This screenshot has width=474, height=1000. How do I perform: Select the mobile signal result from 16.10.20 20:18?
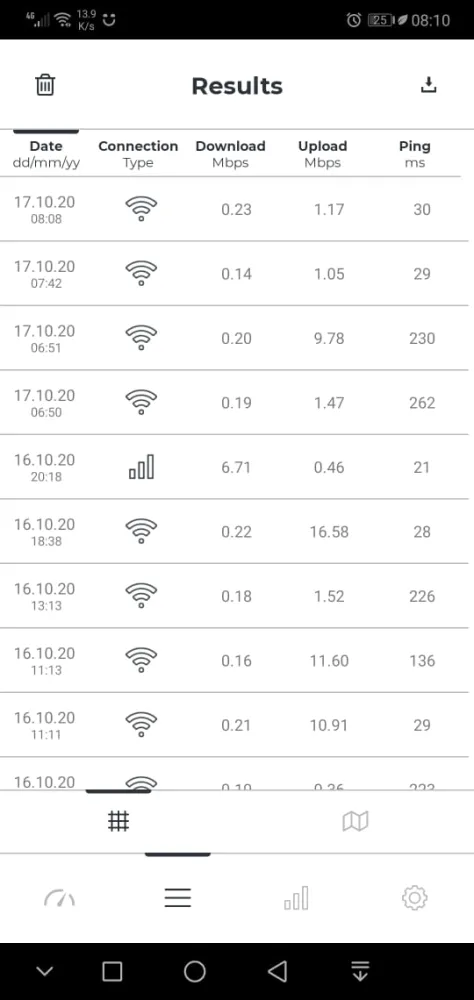point(237,467)
